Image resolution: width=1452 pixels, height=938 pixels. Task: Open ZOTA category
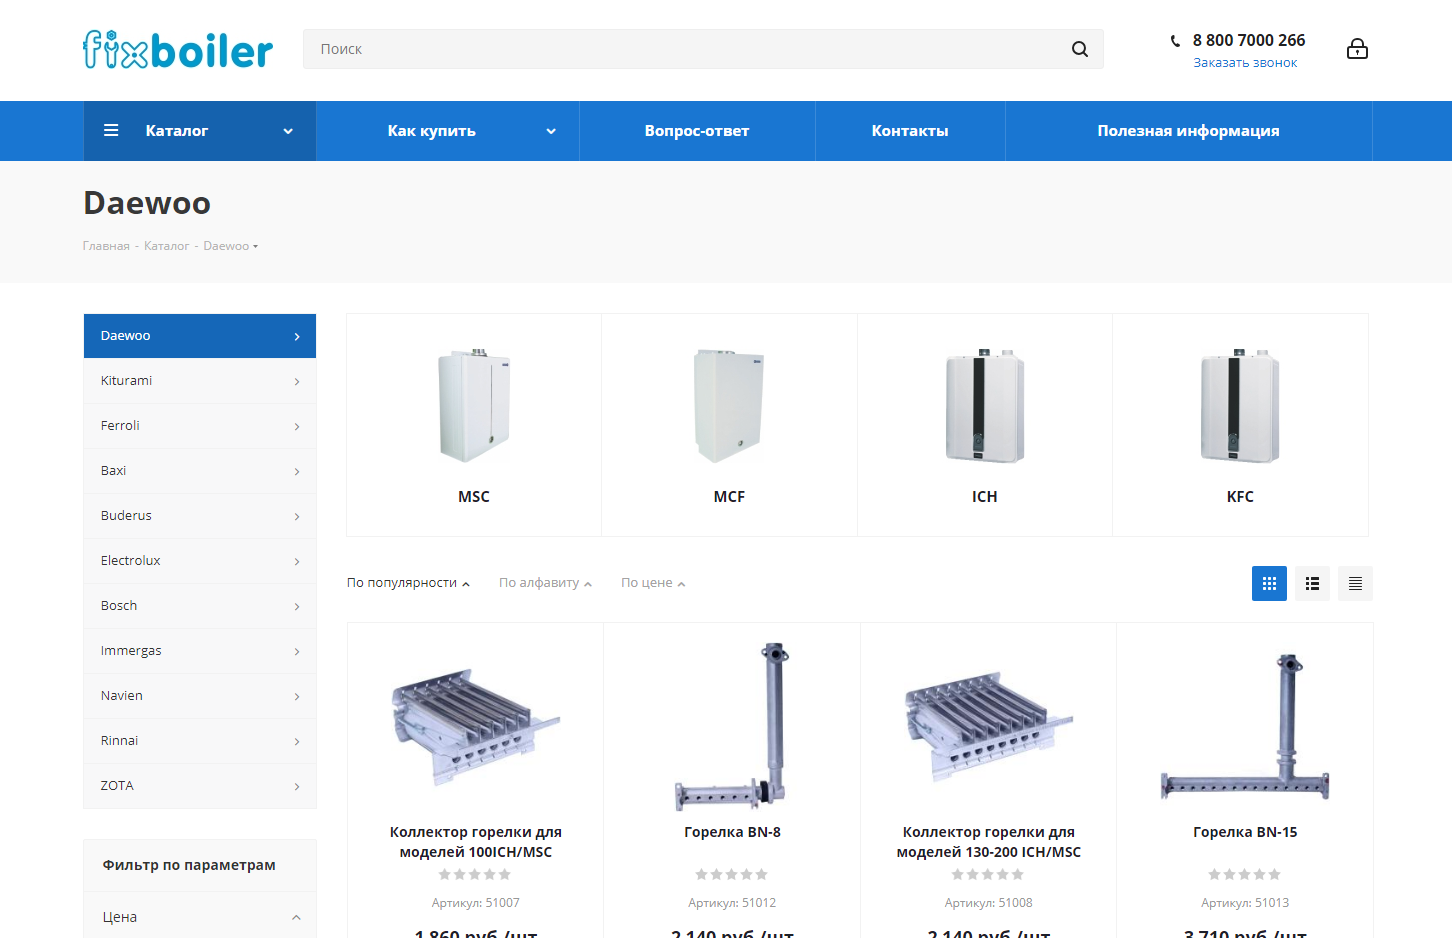click(x=200, y=786)
